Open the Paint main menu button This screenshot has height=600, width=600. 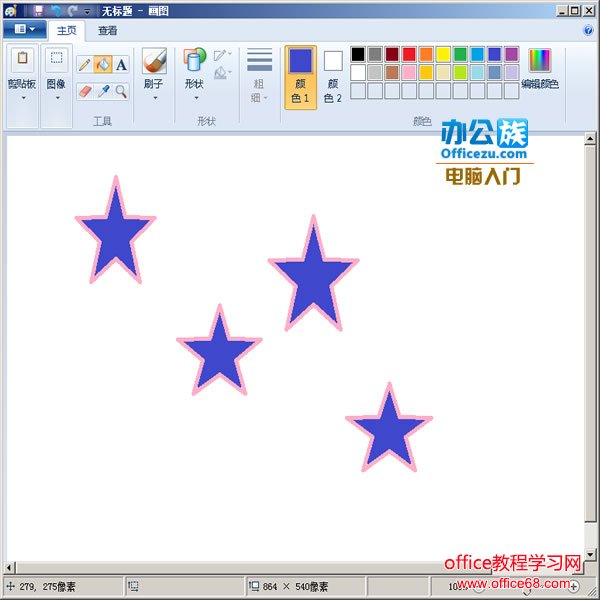pyautogui.click(x=24, y=29)
